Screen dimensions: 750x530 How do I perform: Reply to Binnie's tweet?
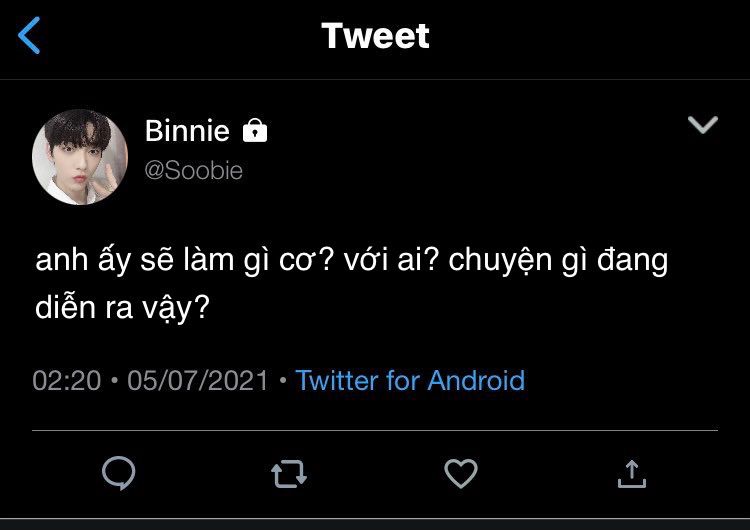pyautogui.click(x=119, y=472)
